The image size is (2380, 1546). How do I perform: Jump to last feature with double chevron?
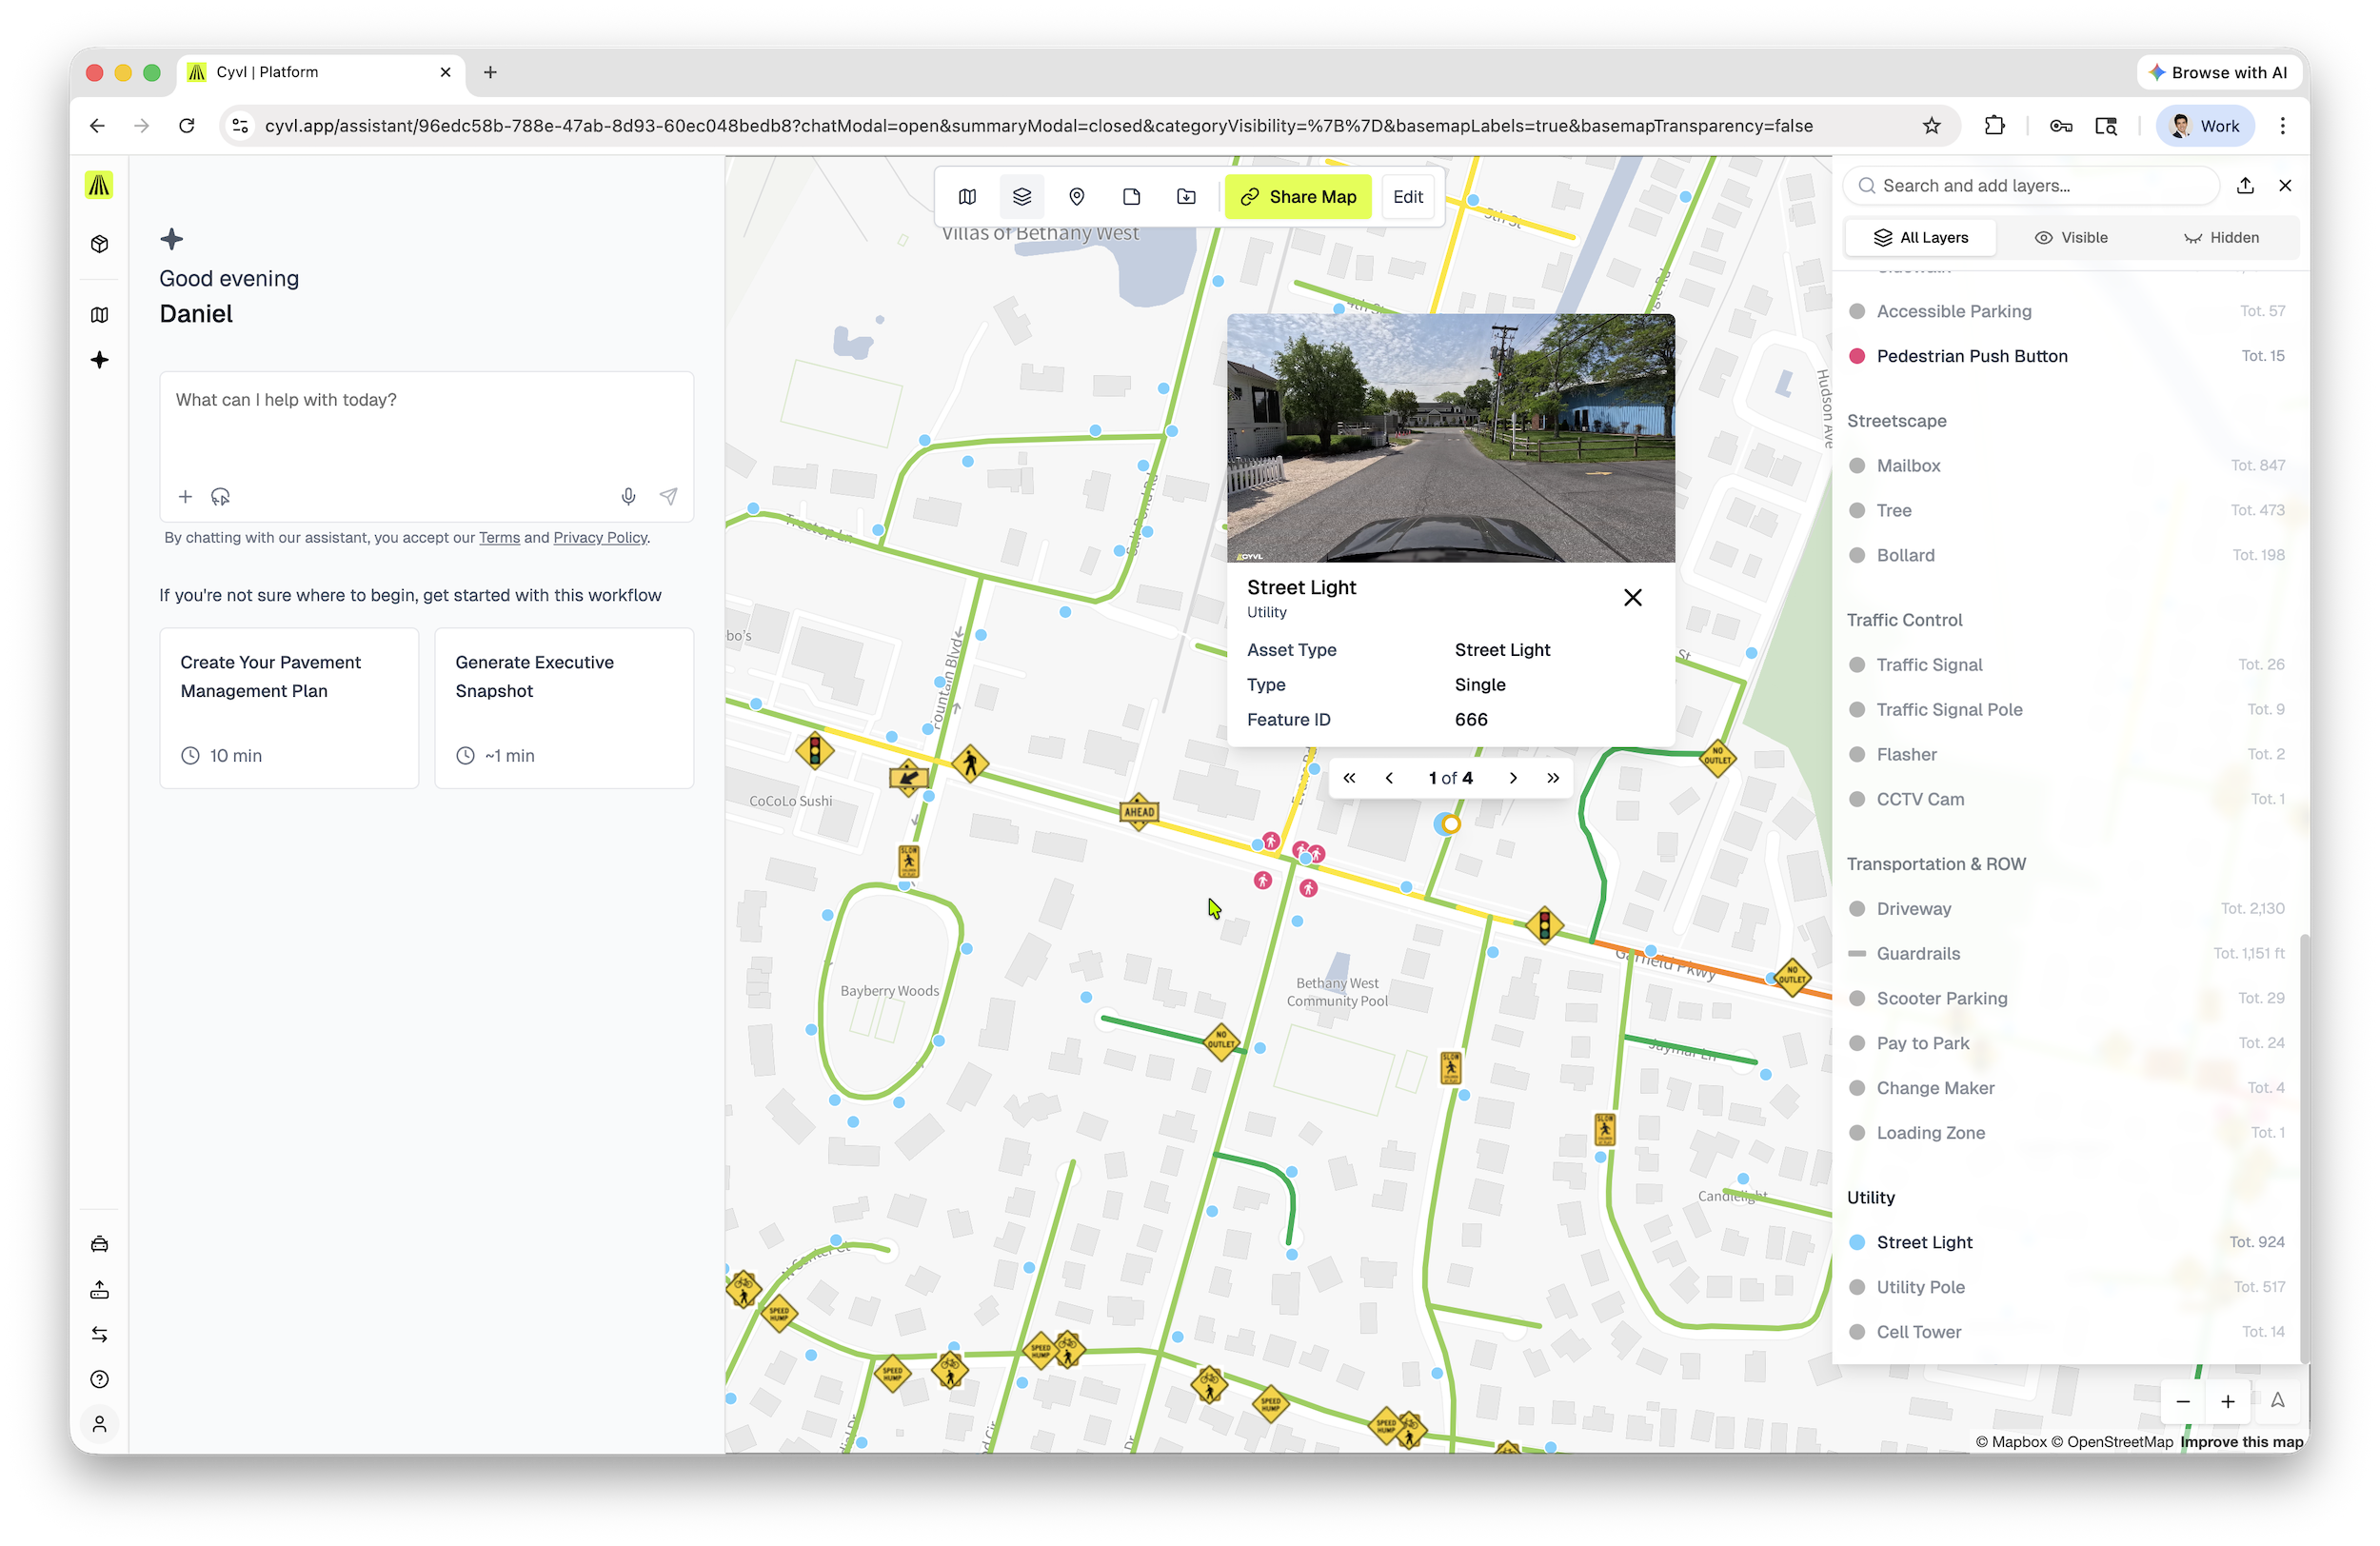click(1552, 778)
